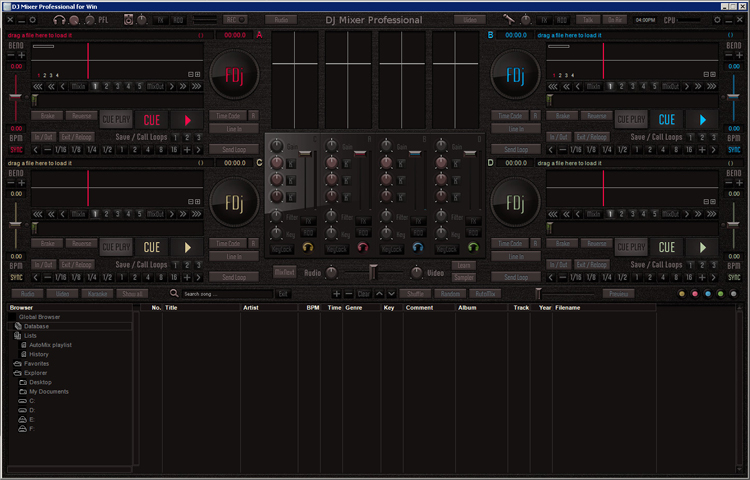Image resolution: width=750 pixels, height=480 pixels.
Task: Click the waveform zoom-in icon on deck A
Action: coord(197,75)
